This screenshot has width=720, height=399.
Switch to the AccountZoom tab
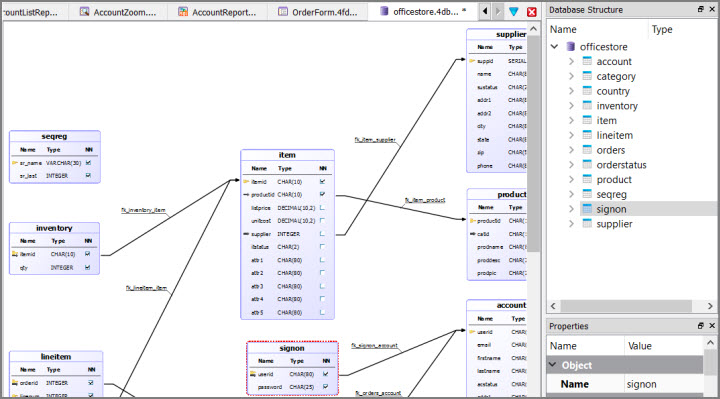[118, 12]
